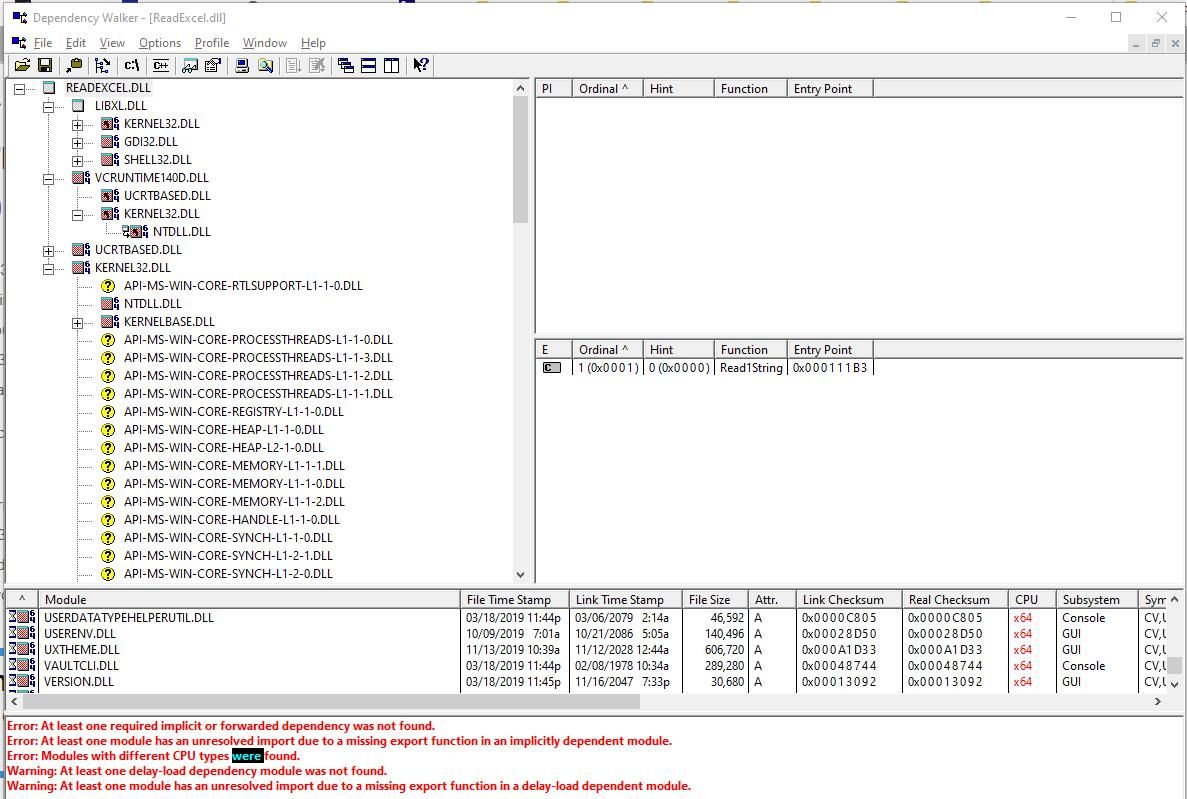Toggle the horizontal pane splitter view icon
The width and height of the screenshot is (1187, 799).
(x=368, y=65)
